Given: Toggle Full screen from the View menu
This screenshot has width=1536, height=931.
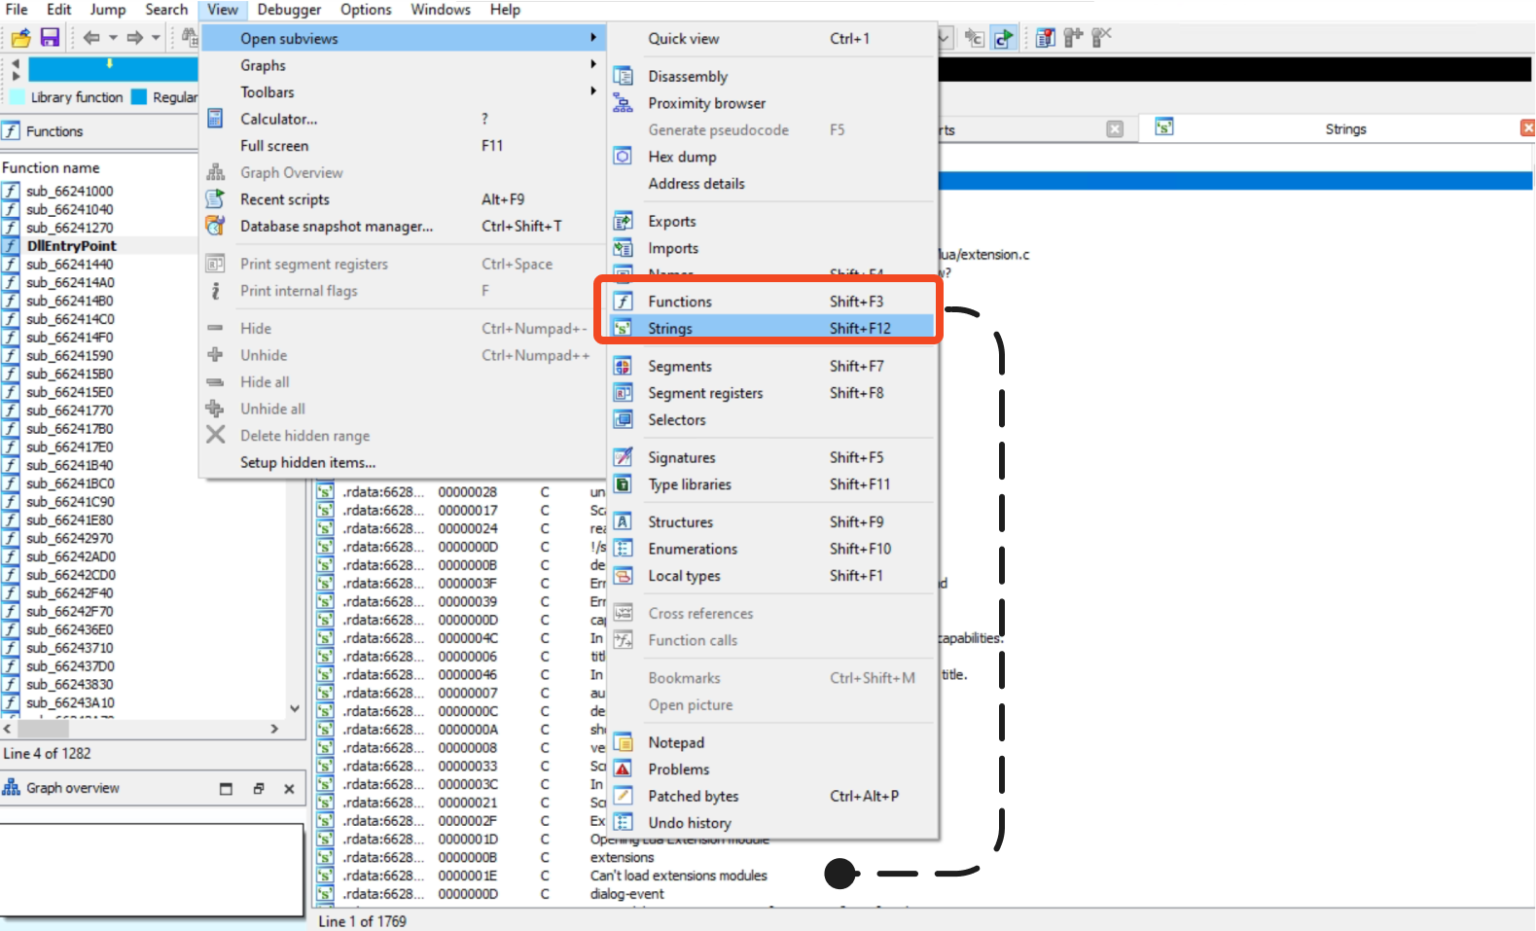Looking at the screenshot, I should [x=274, y=145].
